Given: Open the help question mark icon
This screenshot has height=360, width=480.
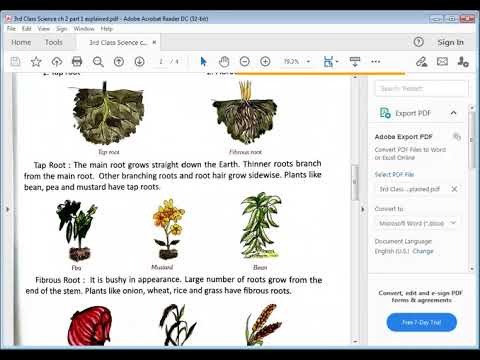Looking at the screenshot, I should (418, 42).
